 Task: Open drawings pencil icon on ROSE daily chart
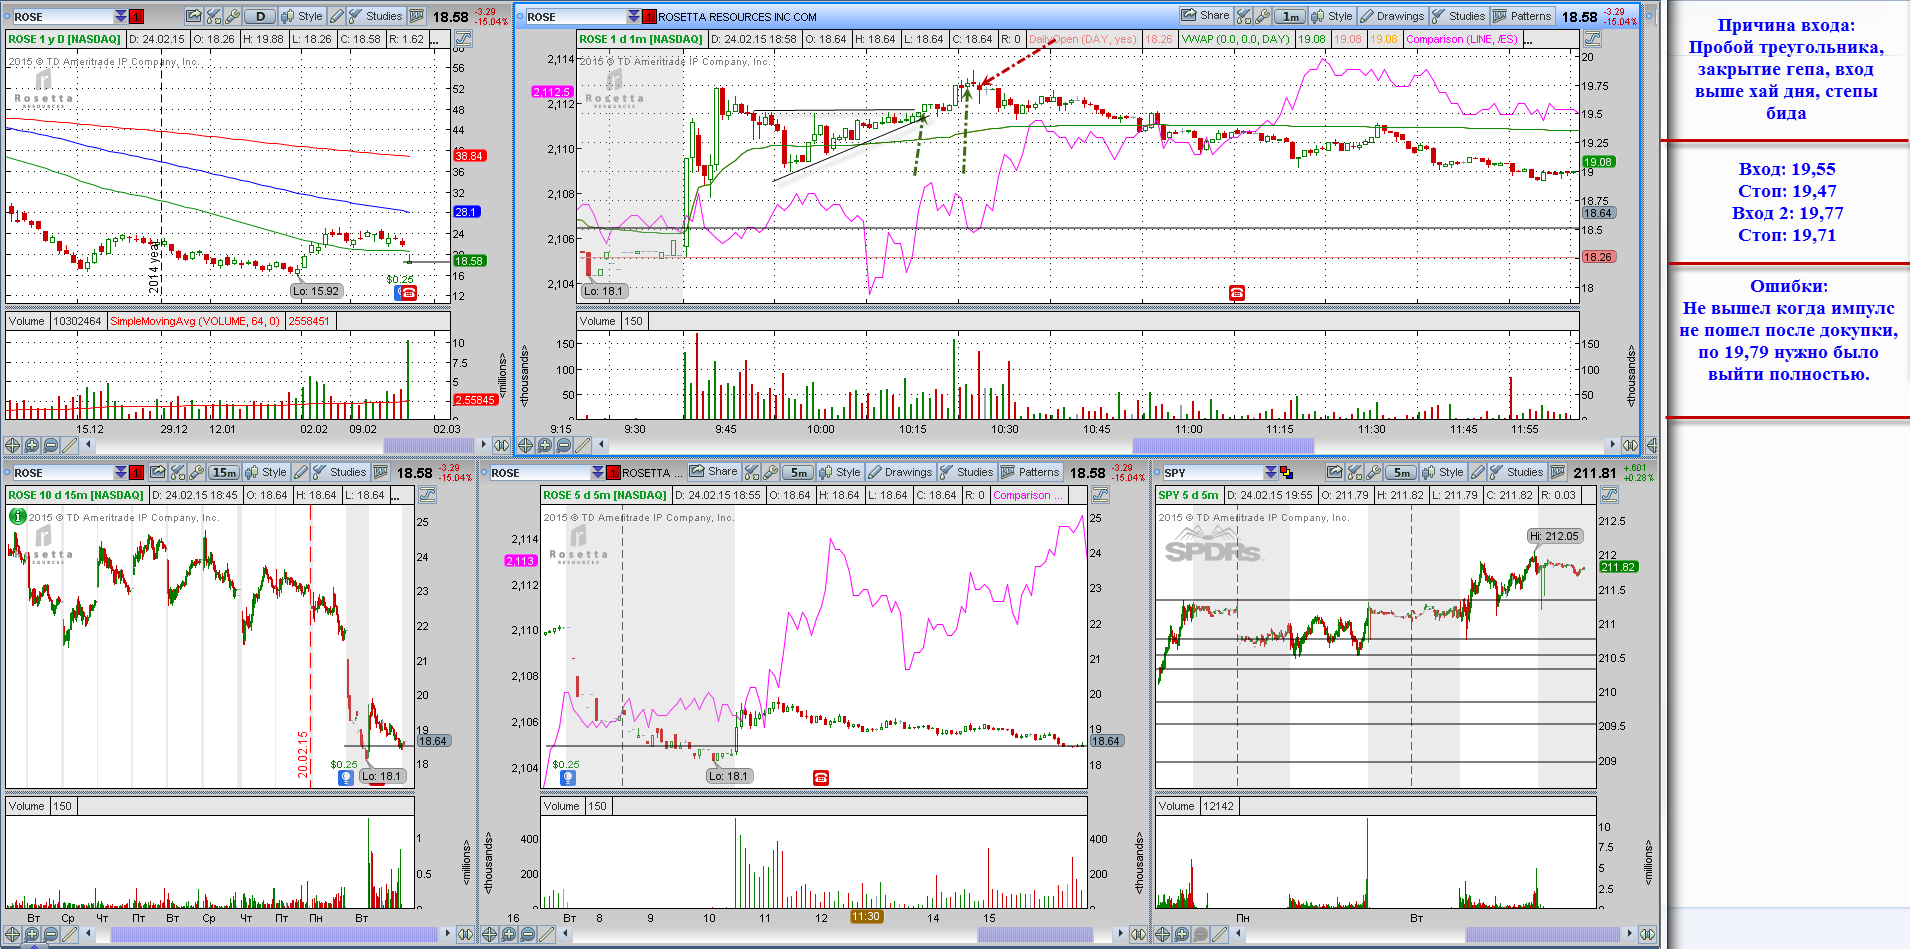337,16
